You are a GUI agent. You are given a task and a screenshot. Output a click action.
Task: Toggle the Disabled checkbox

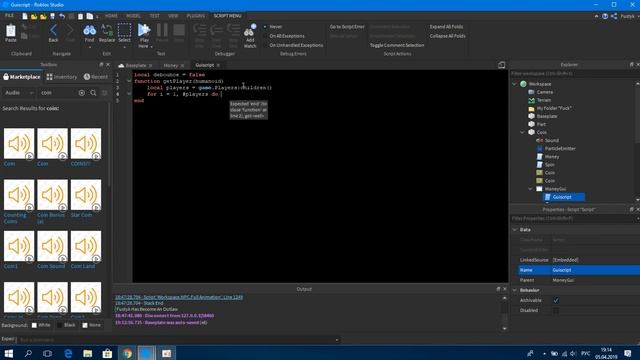556,310
